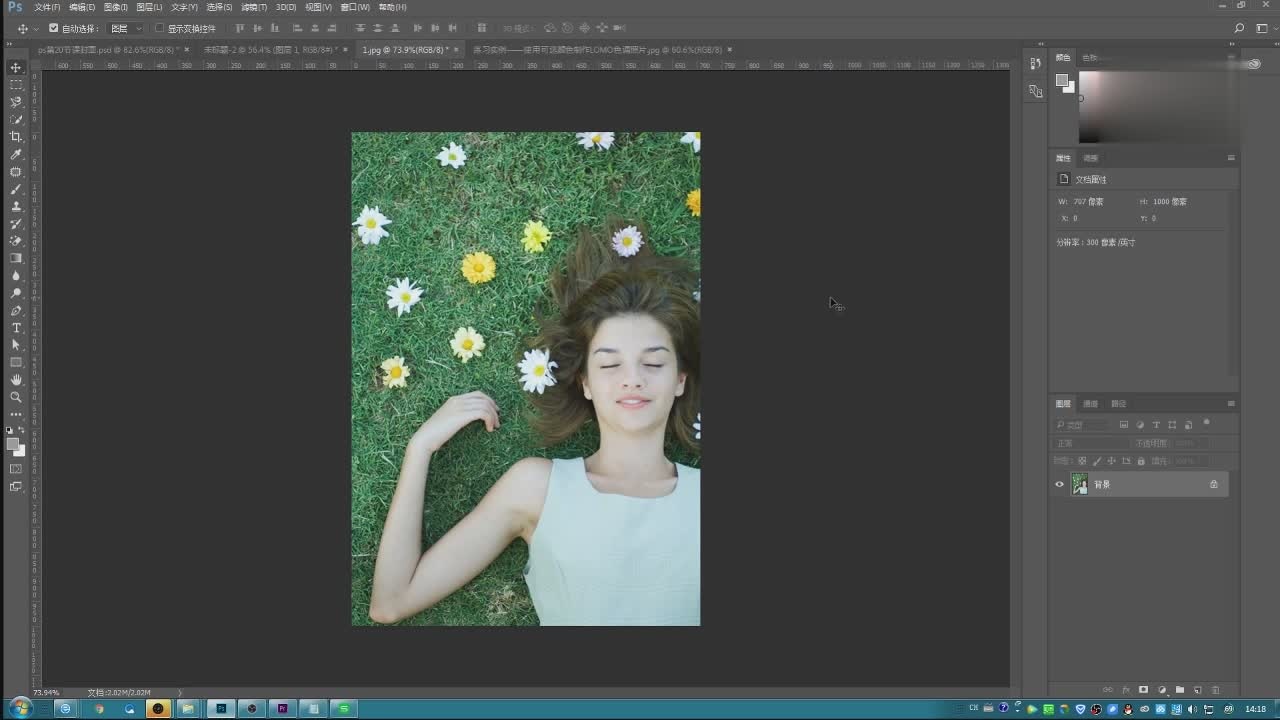
Task: Select the Clone Stamp tool
Action: pos(16,206)
